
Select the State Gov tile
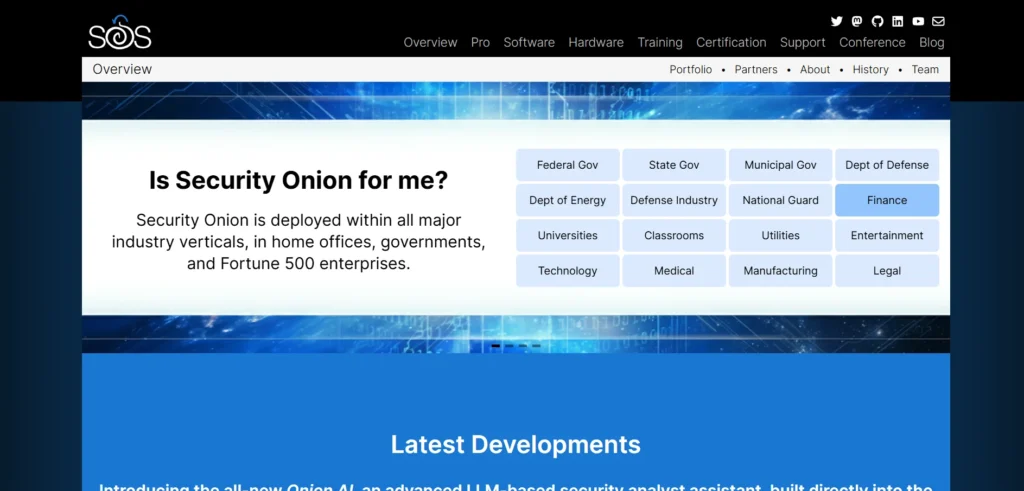tap(674, 165)
